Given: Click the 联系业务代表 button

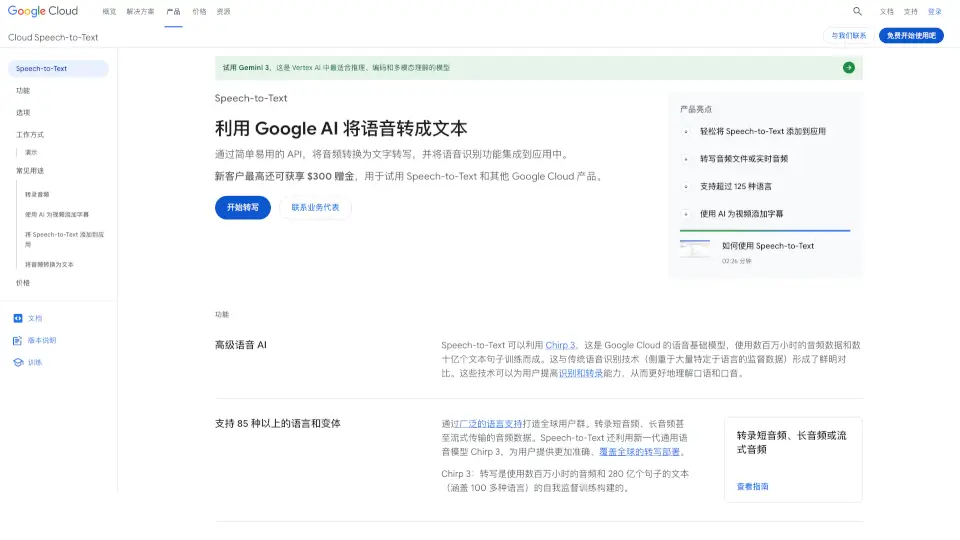Looking at the screenshot, I should [315, 208].
